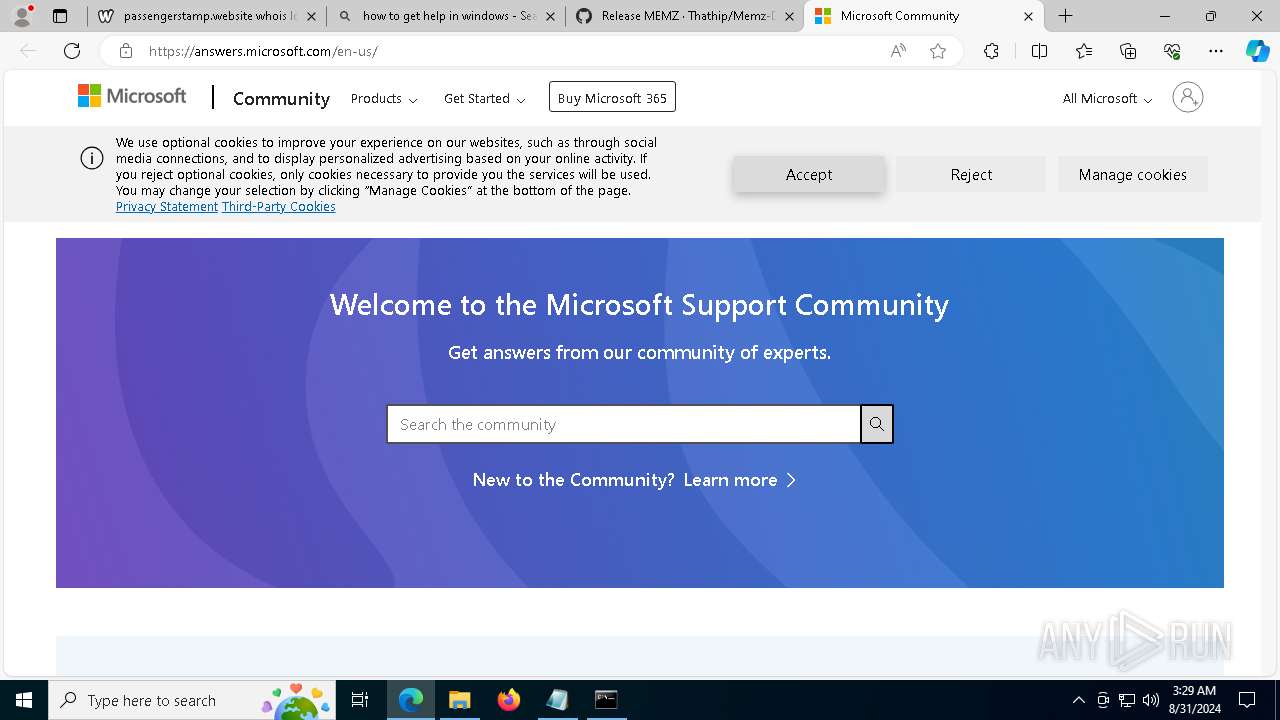This screenshot has height=720, width=1280.
Task: Activate Read aloud icon in address bar
Action: coord(898,51)
